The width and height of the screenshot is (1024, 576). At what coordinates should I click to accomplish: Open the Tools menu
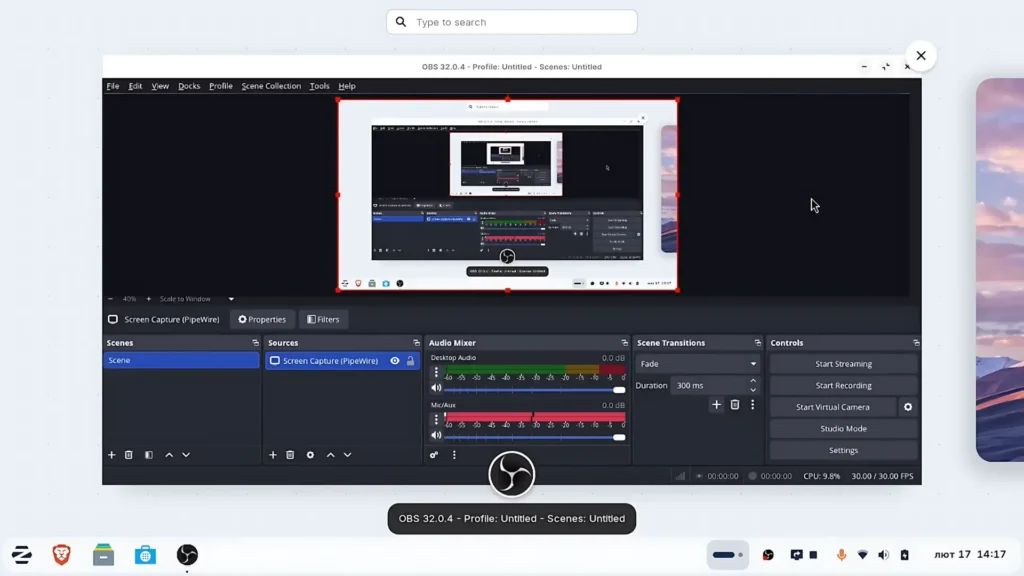click(x=319, y=86)
